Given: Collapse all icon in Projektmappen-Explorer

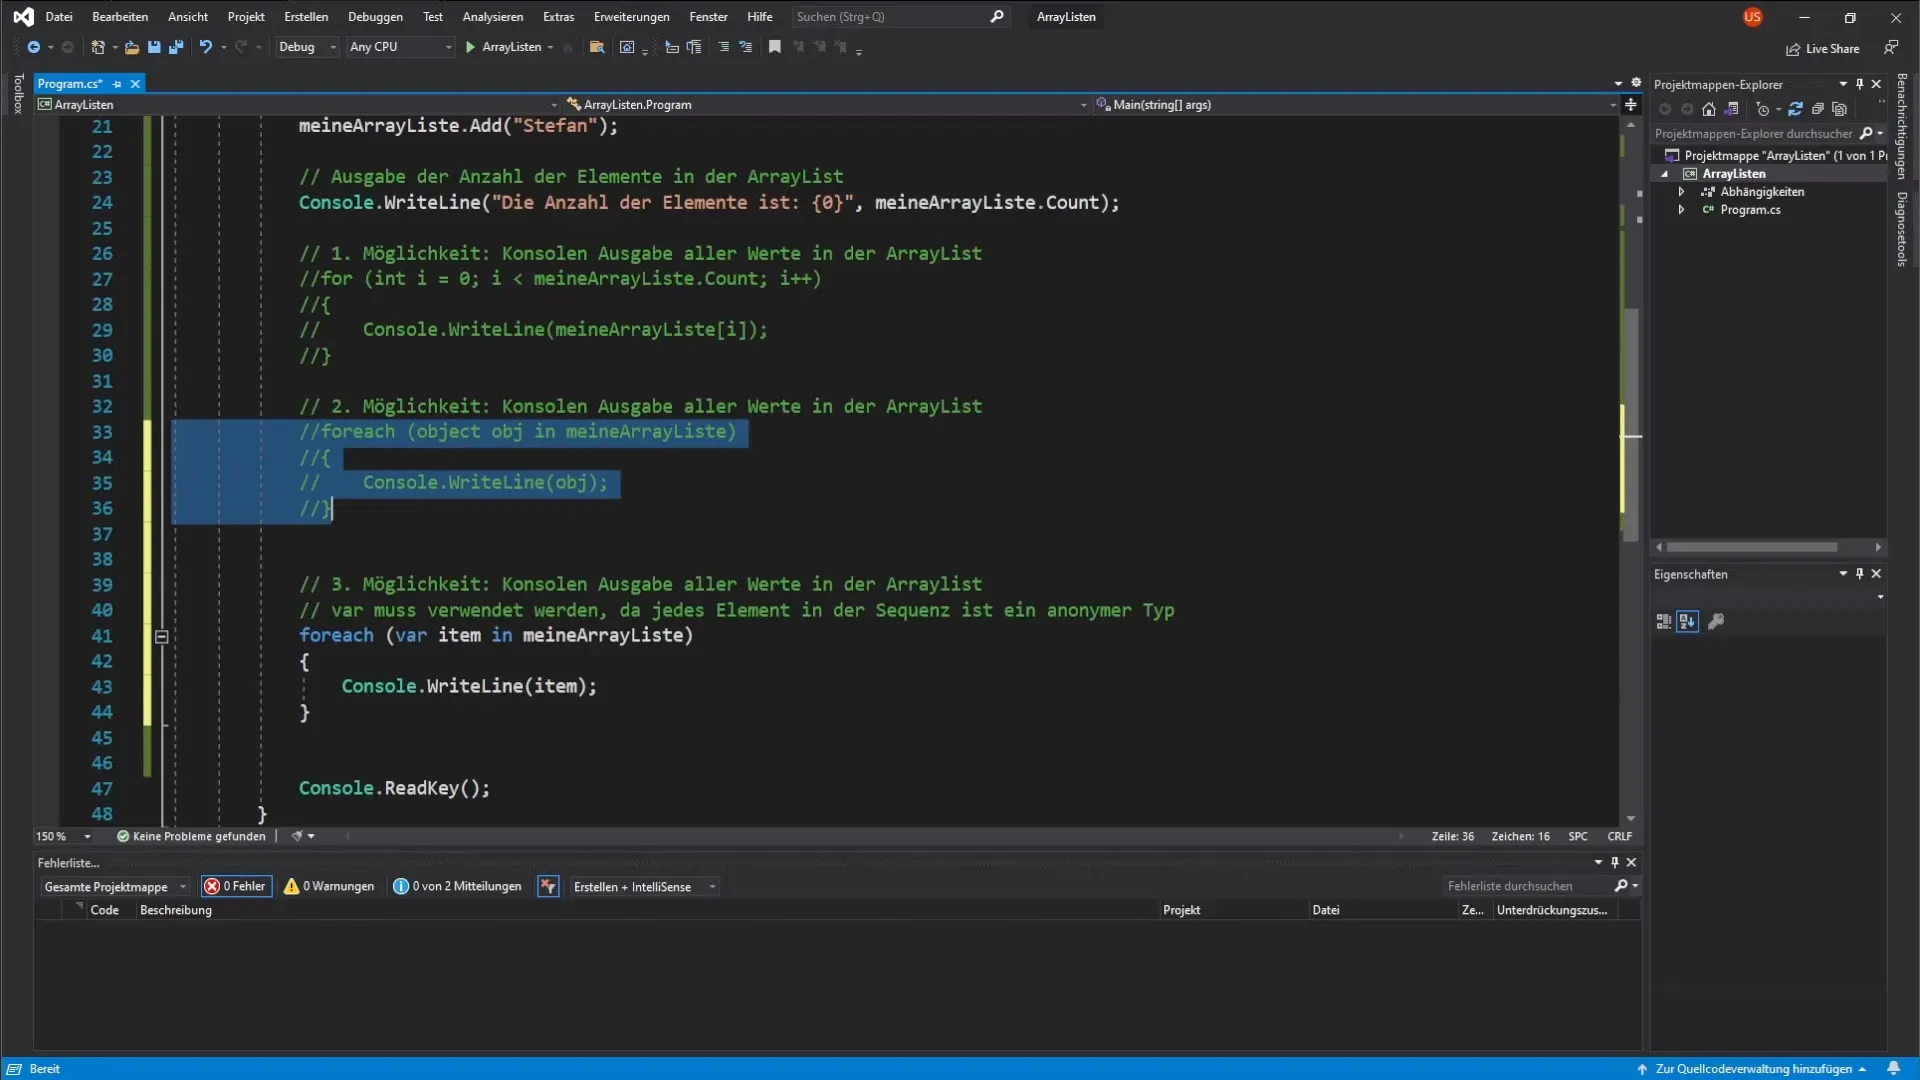Looking at the screenshot, I should (1818, 109).
